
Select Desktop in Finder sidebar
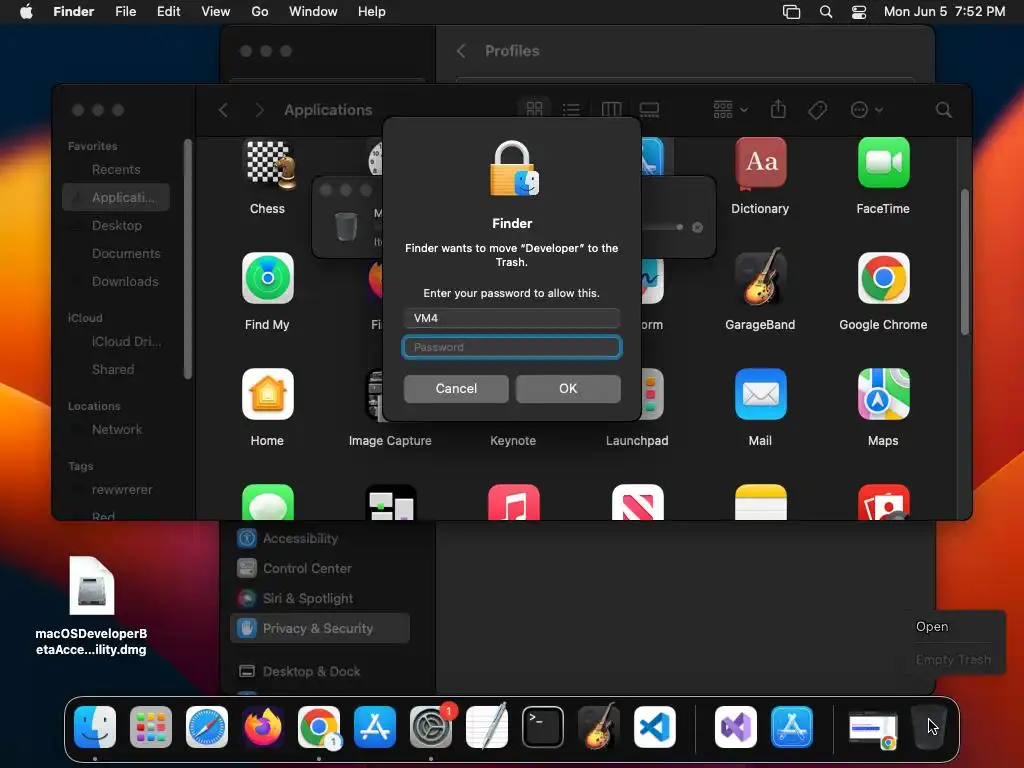coord(116,225)
